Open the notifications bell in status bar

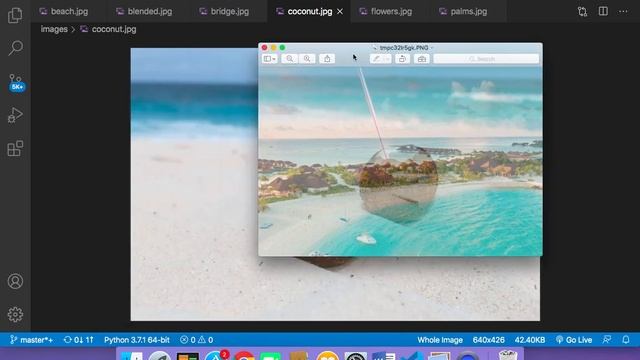click(626, 340)
